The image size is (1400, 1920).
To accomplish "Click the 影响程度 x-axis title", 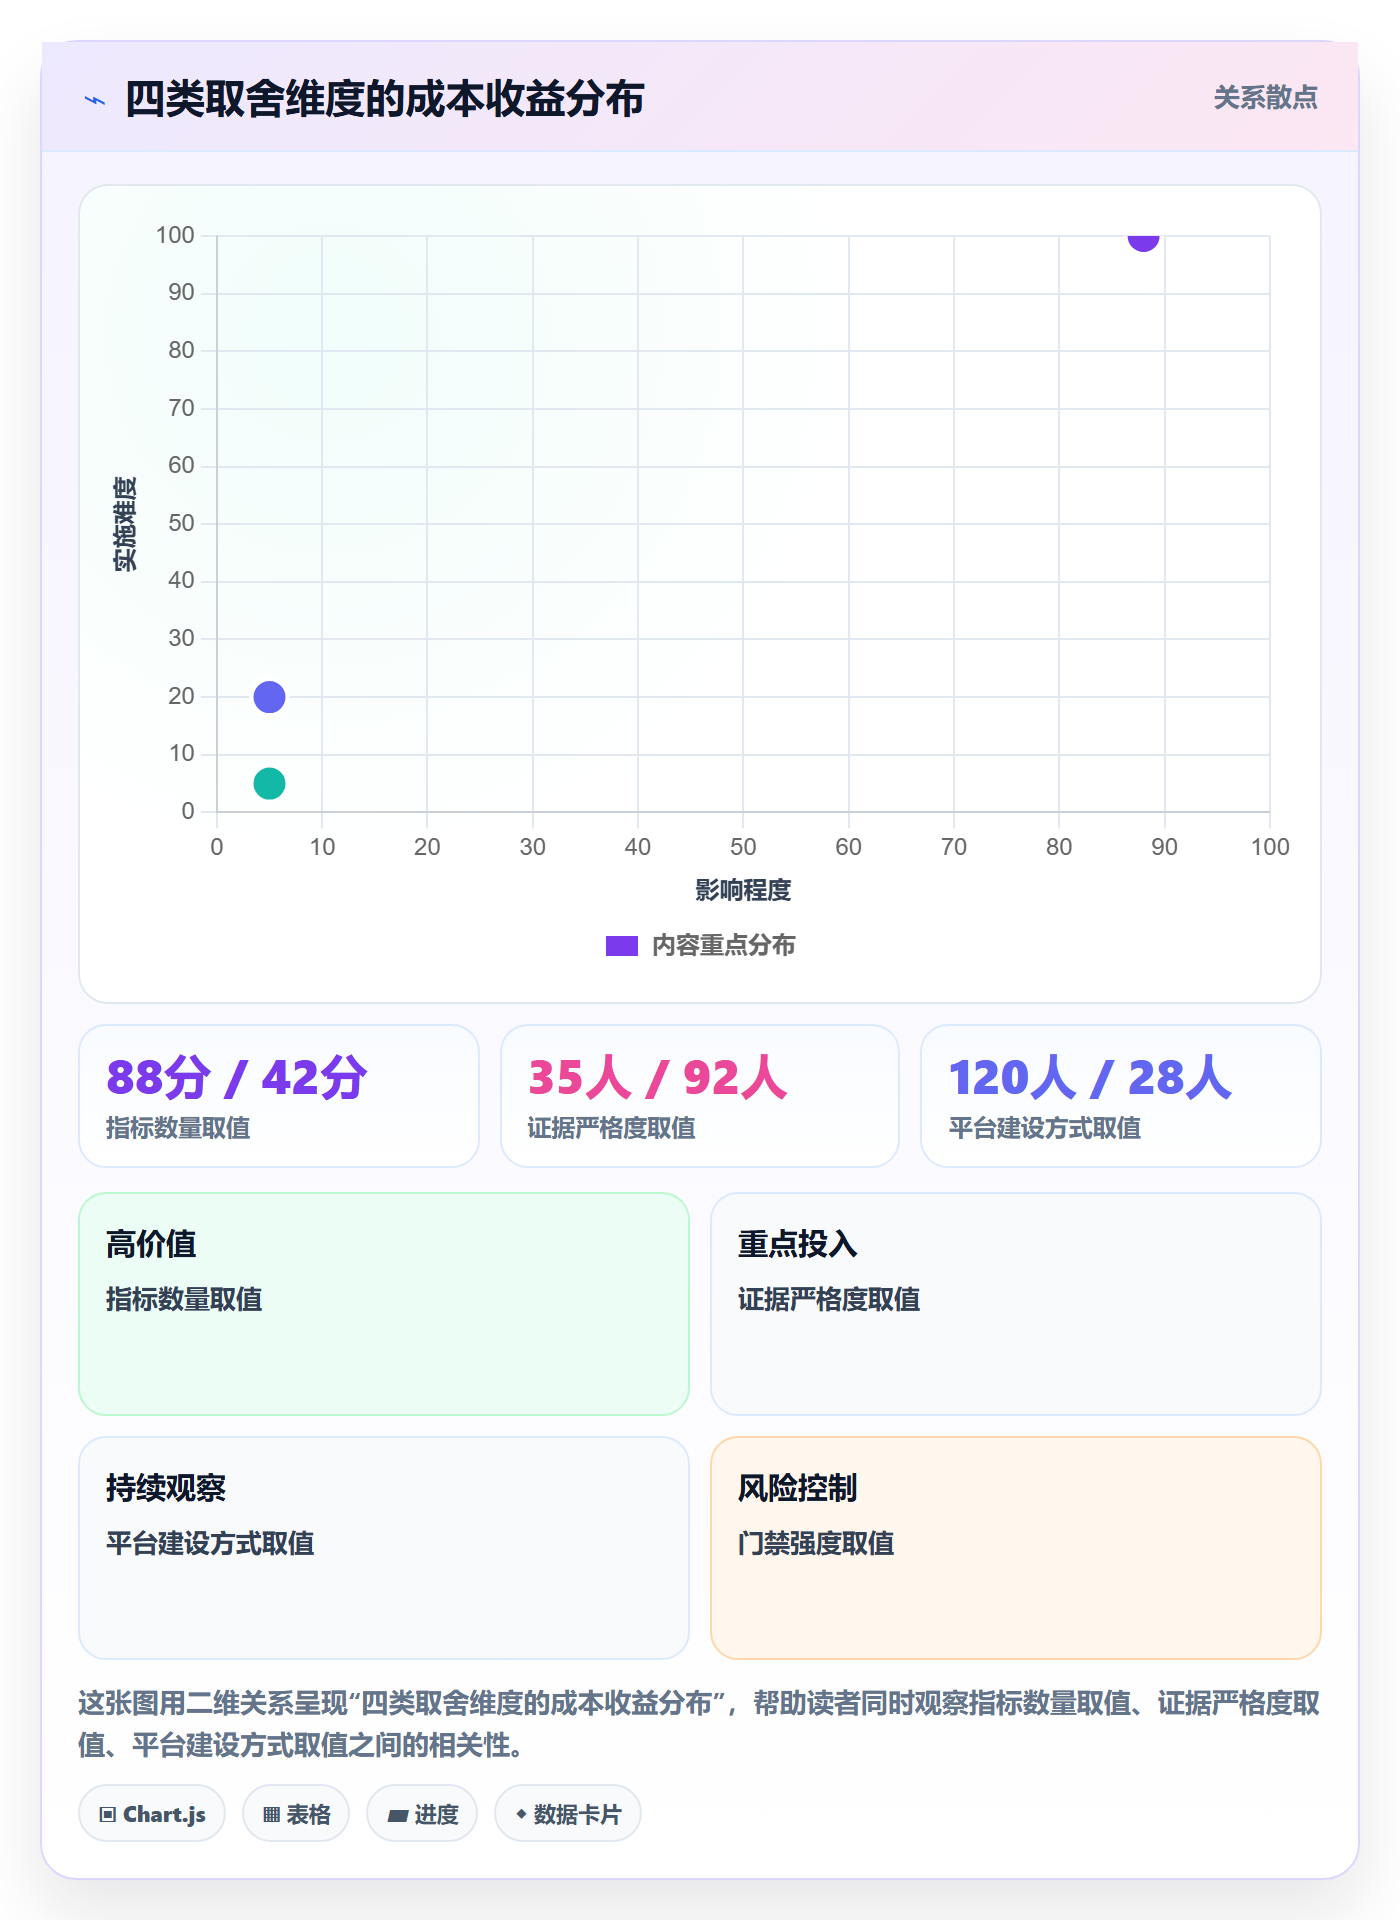I will click(743, 890).
